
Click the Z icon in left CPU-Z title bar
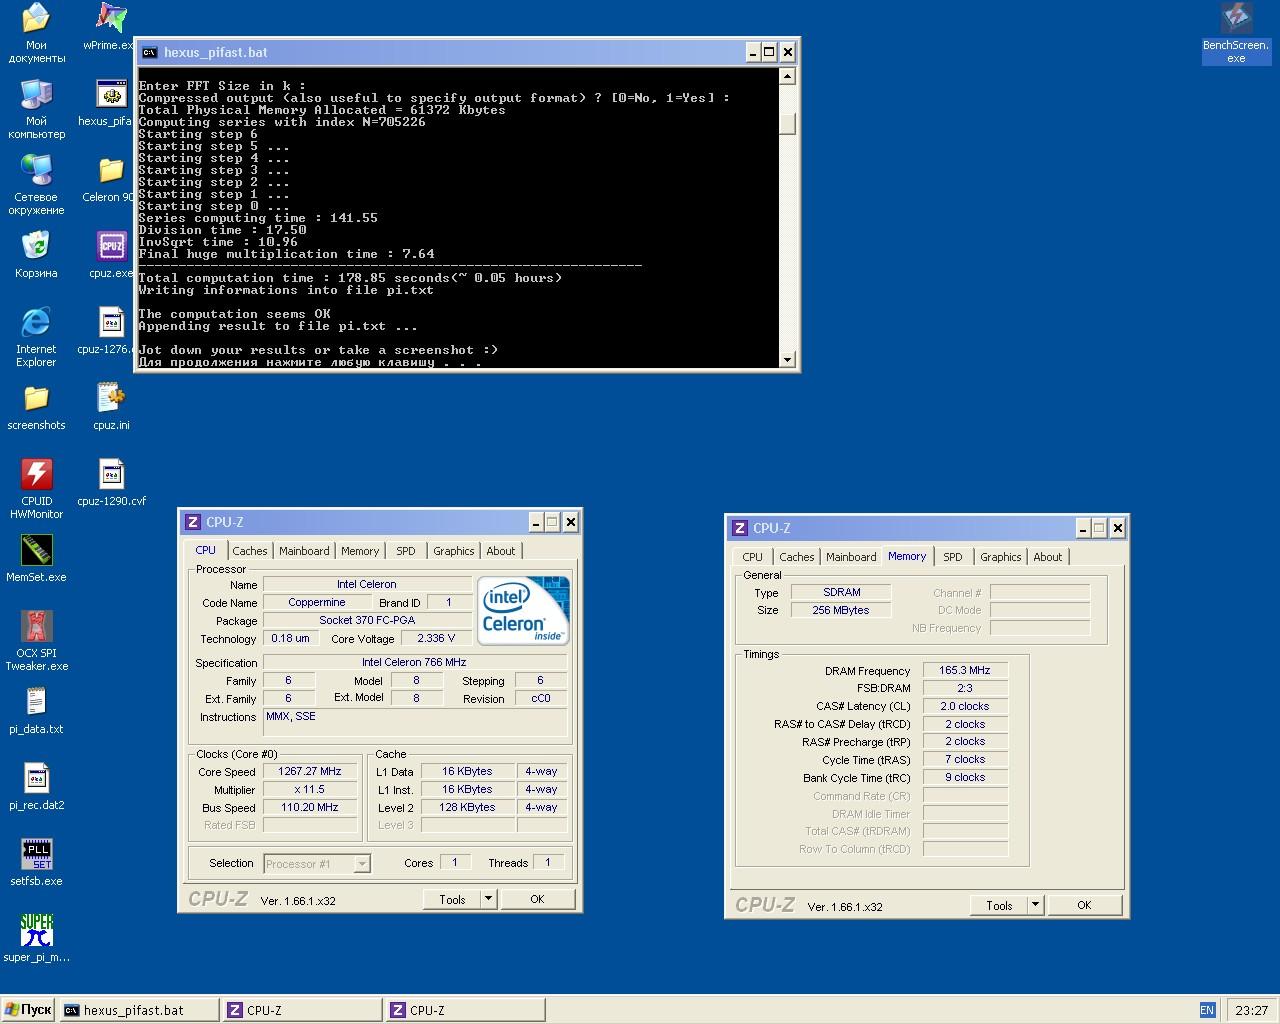coord(193,522)
